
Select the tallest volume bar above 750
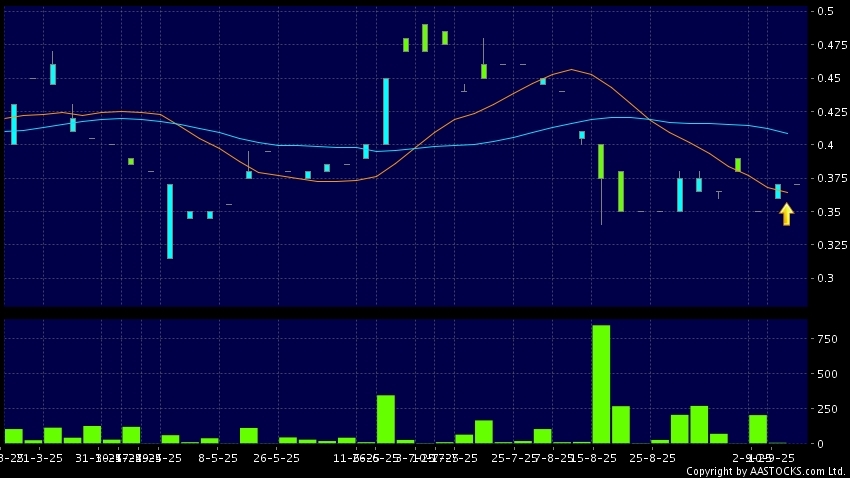tap(601, 384)
